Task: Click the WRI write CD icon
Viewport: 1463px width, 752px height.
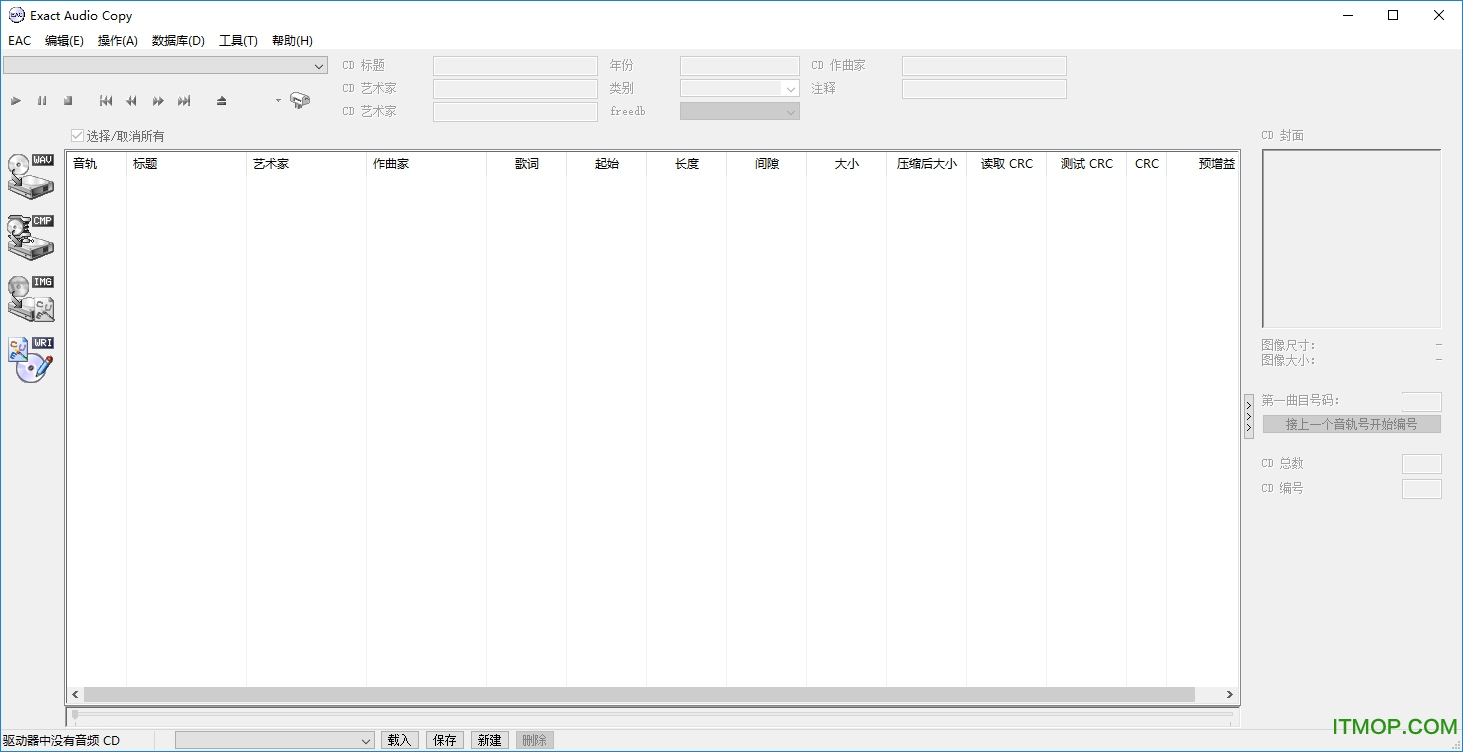Action: [30, 359]
